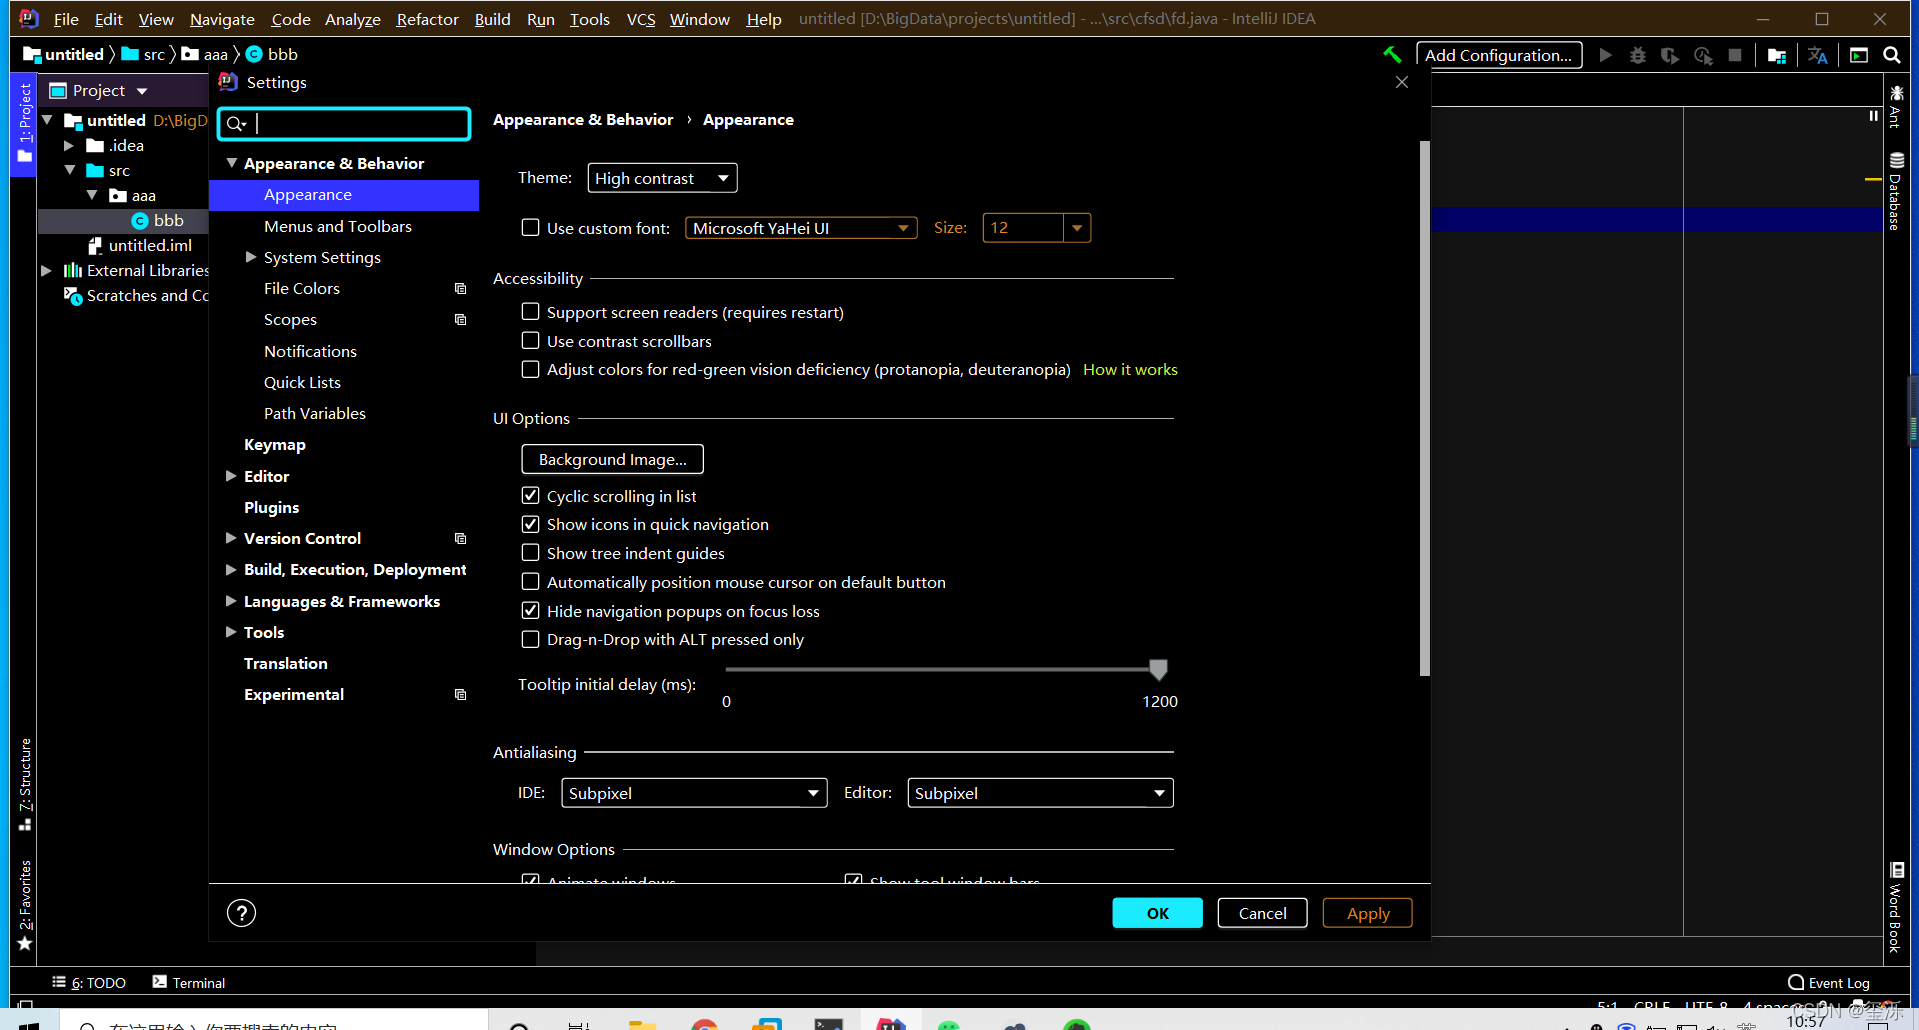Screen dimensions: 1919x1030
Task: Enable Use custom font checkbox
Action: tap(531, 228)
